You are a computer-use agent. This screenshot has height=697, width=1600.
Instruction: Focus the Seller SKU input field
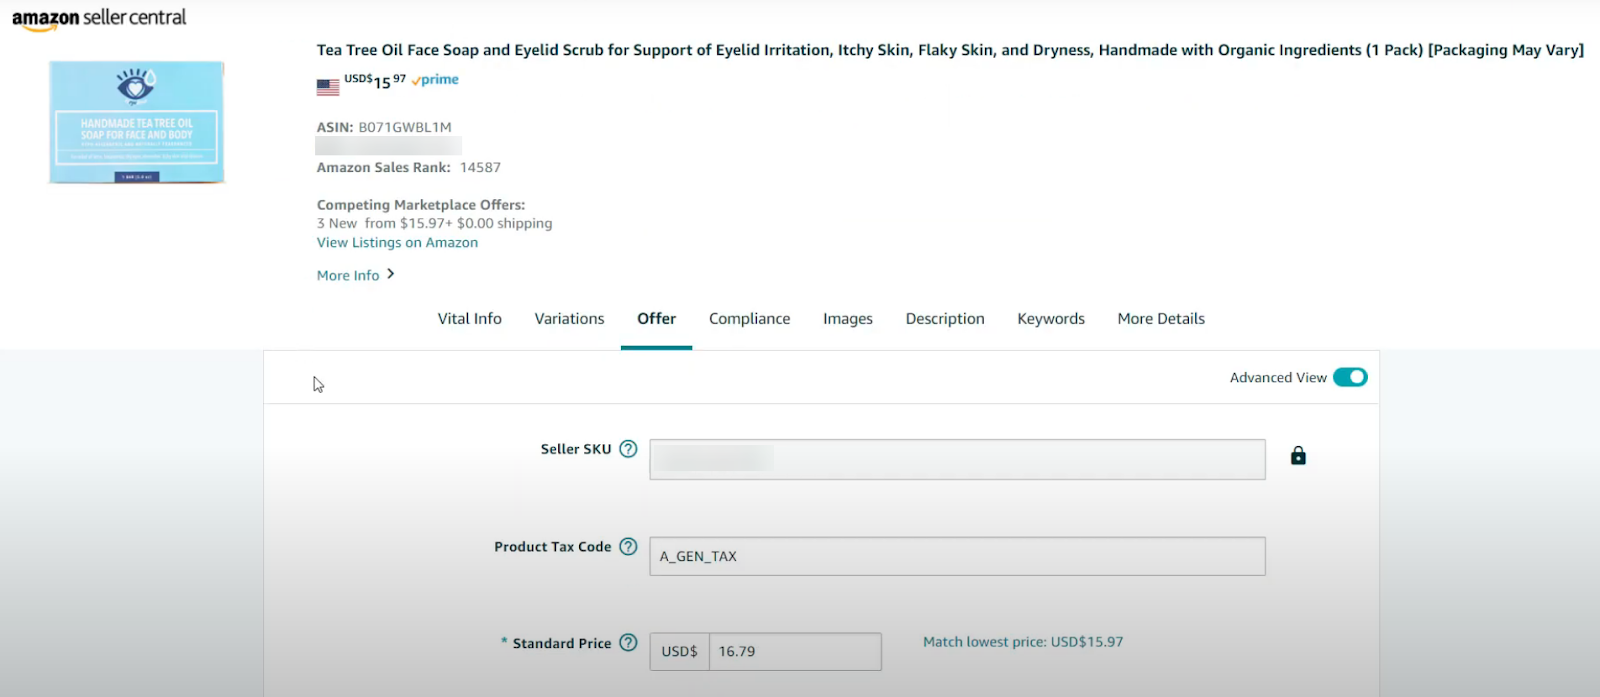957,459
